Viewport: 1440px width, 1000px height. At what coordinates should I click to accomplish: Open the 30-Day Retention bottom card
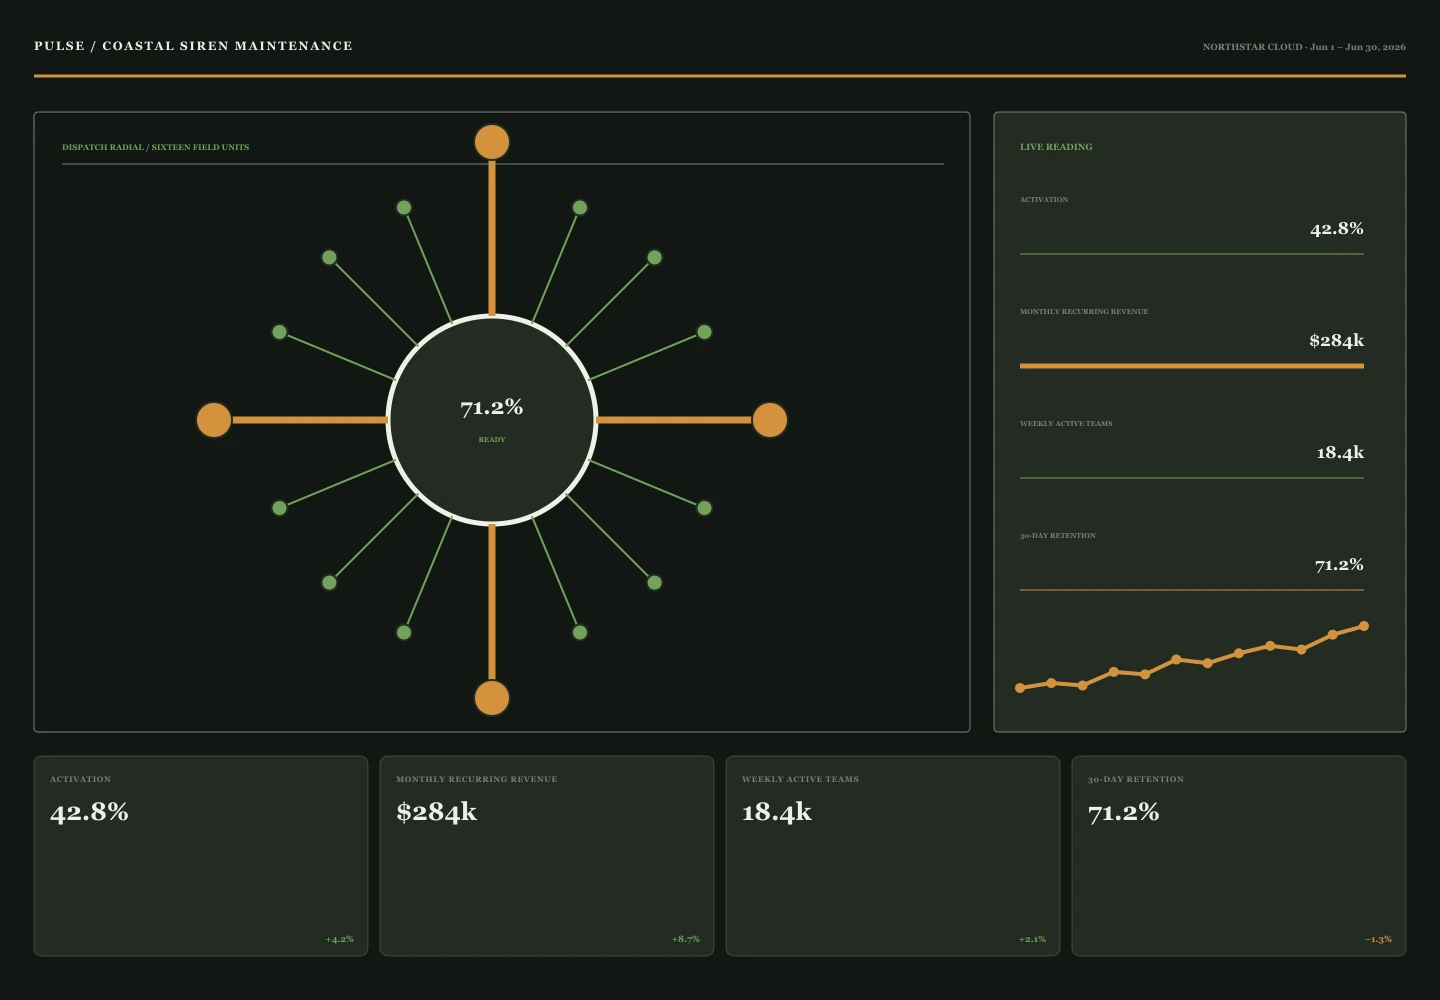point(1239,856)
